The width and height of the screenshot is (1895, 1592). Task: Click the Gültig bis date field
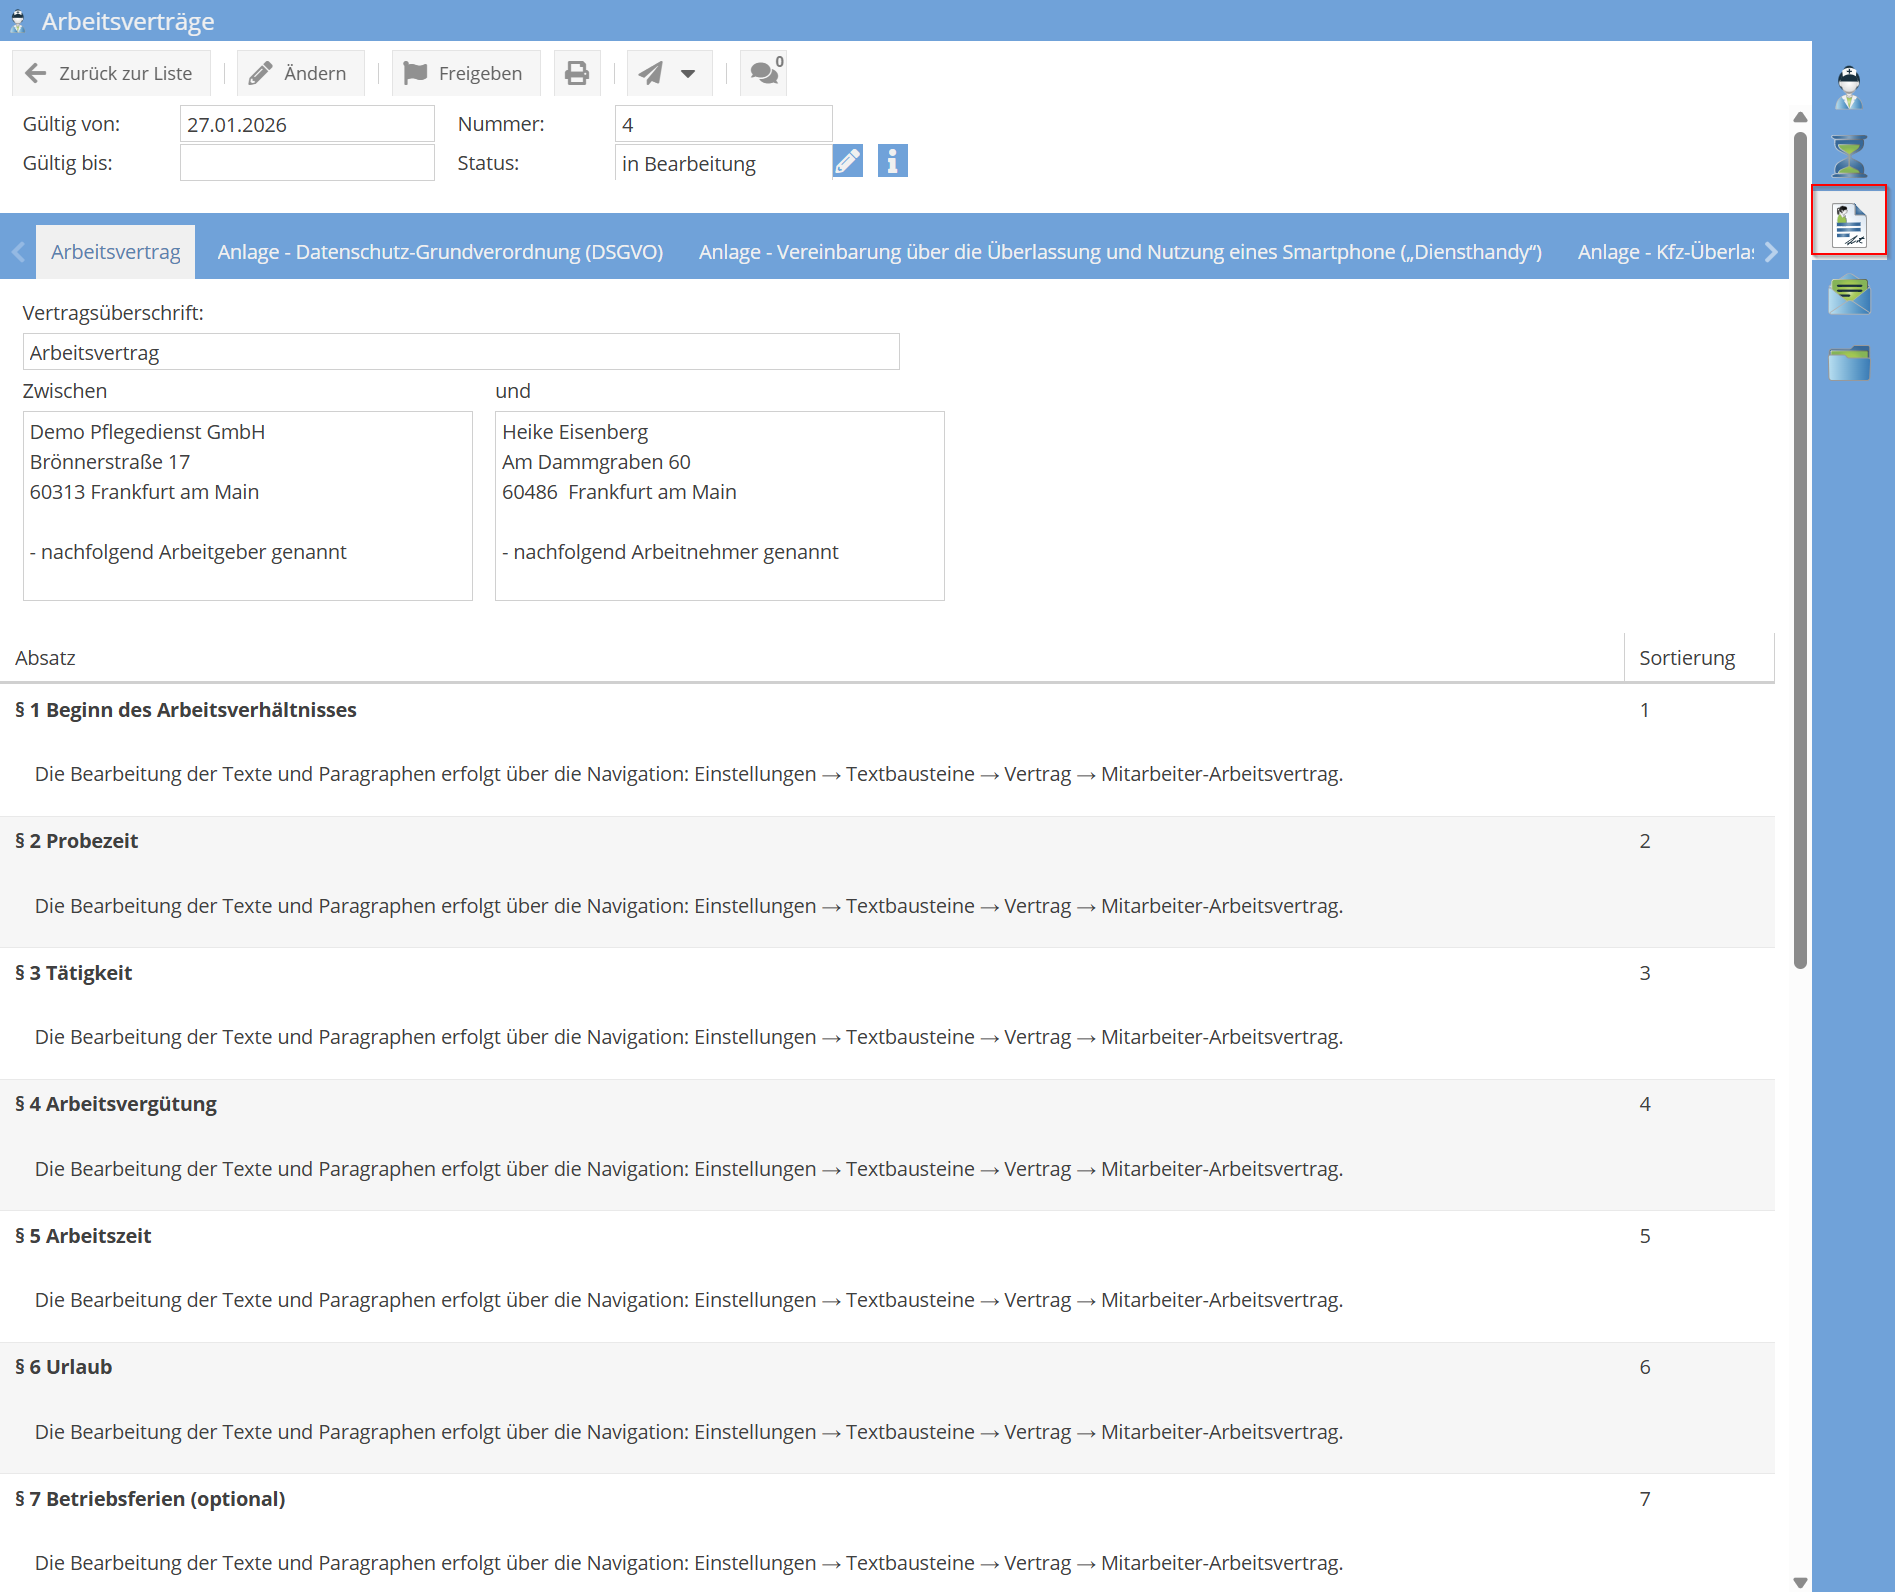click(x=307, y=163)
